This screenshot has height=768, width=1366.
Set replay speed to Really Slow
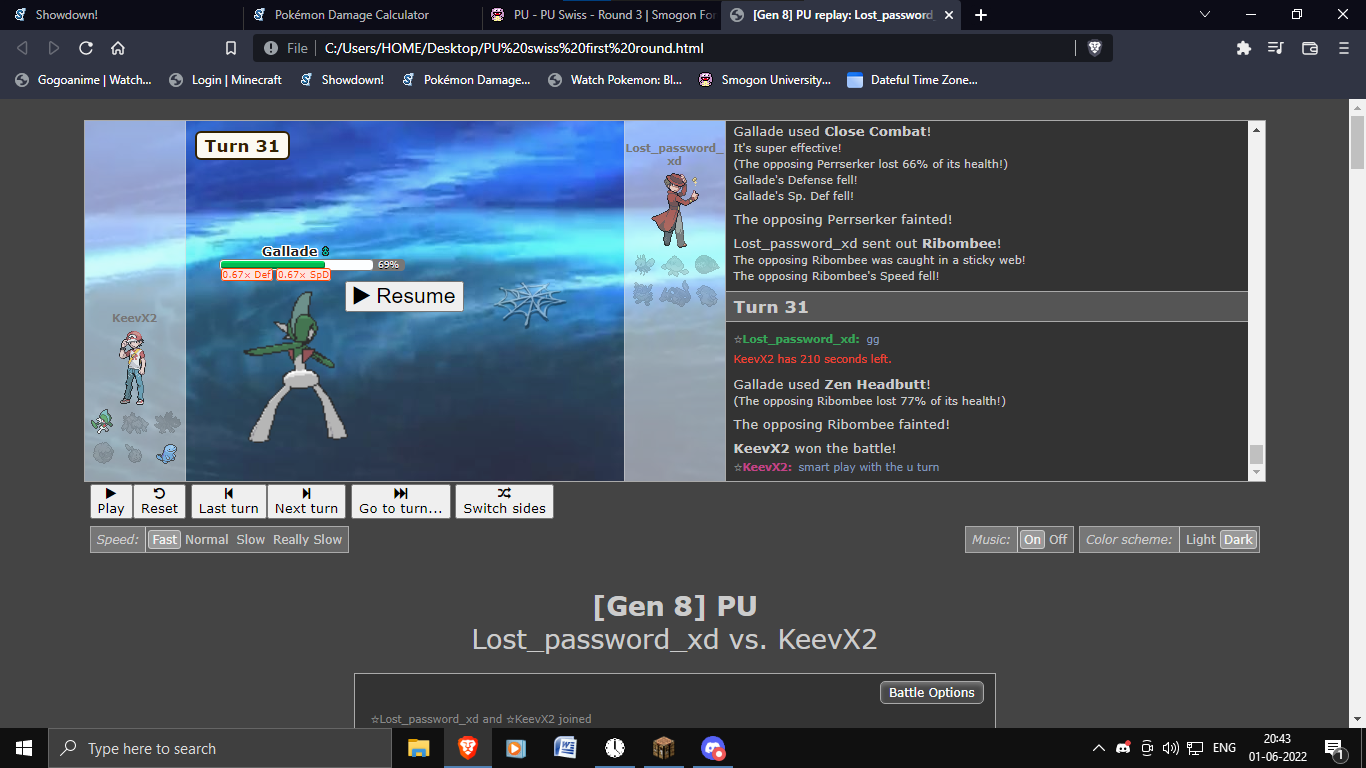[308, 539]
